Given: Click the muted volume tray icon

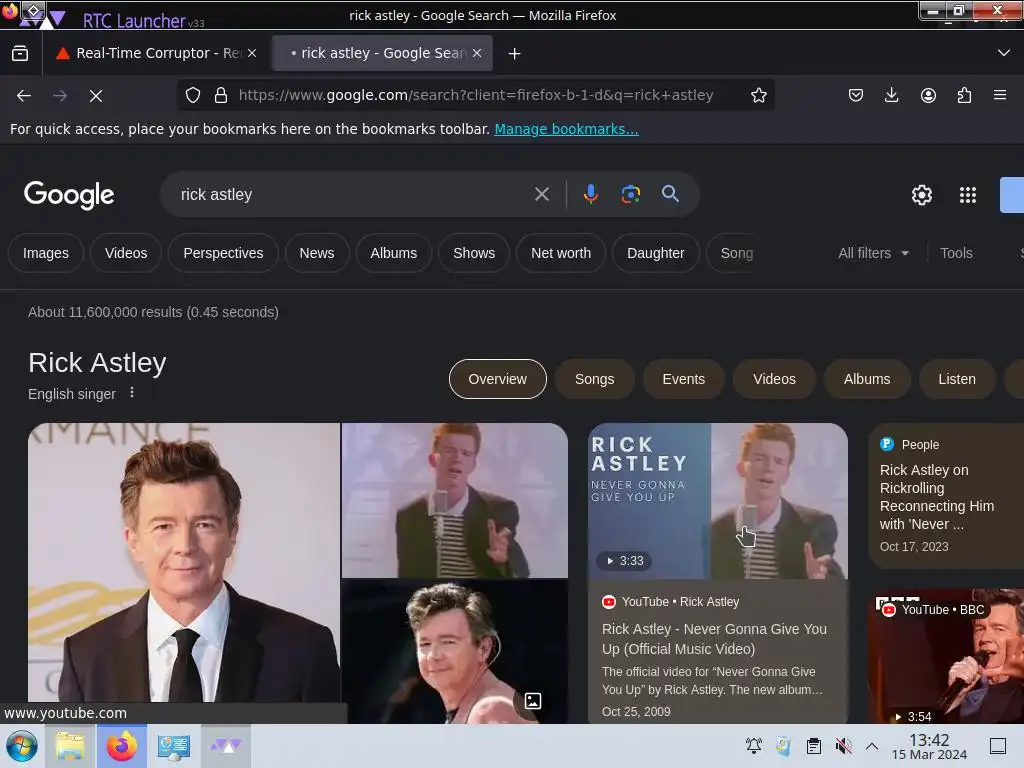Looking at the screenshot, I should [843, 746].
